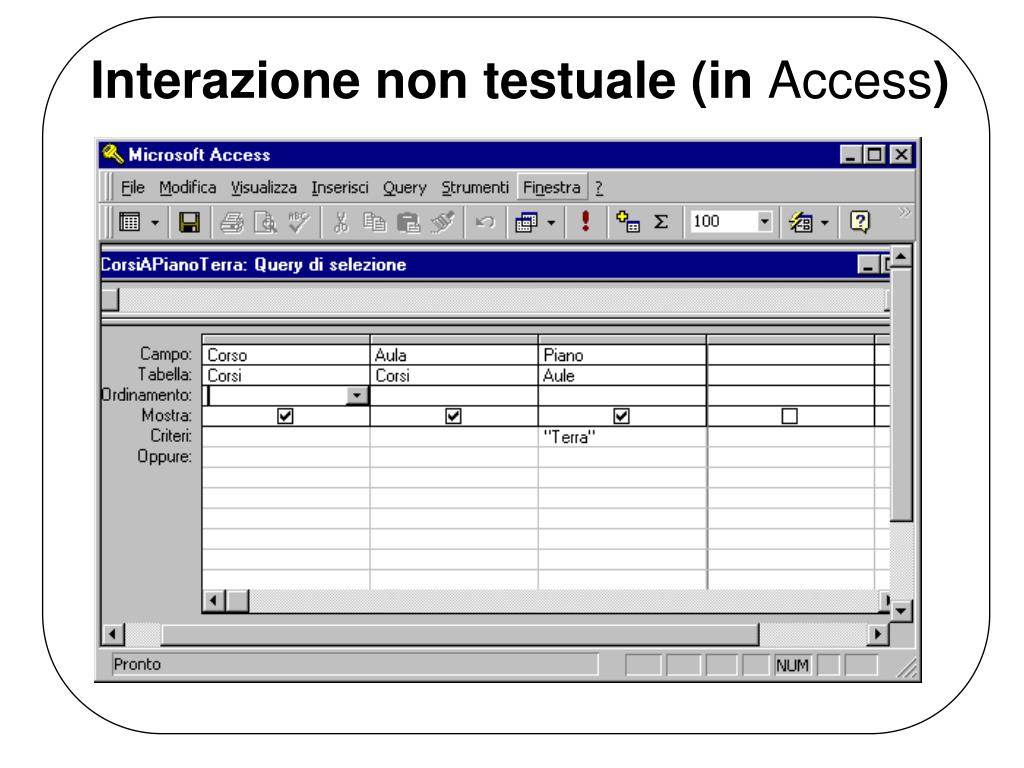Open the Office Assistant help icon

point(860,222)
